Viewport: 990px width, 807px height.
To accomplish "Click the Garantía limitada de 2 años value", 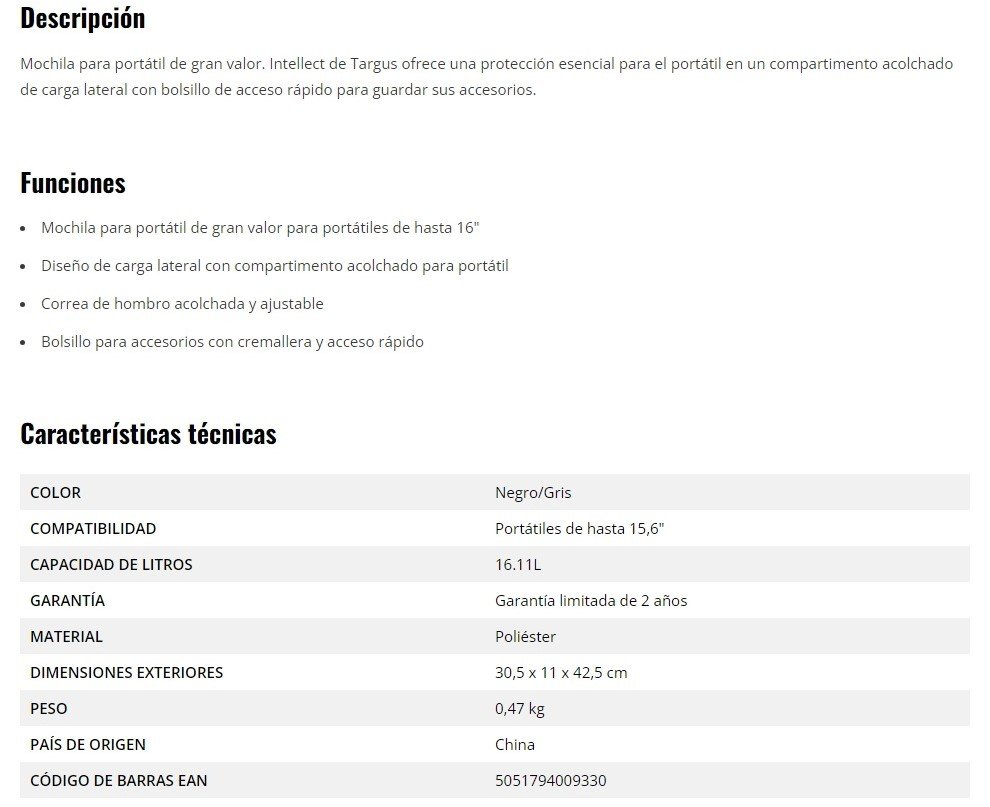I will 591,601.
